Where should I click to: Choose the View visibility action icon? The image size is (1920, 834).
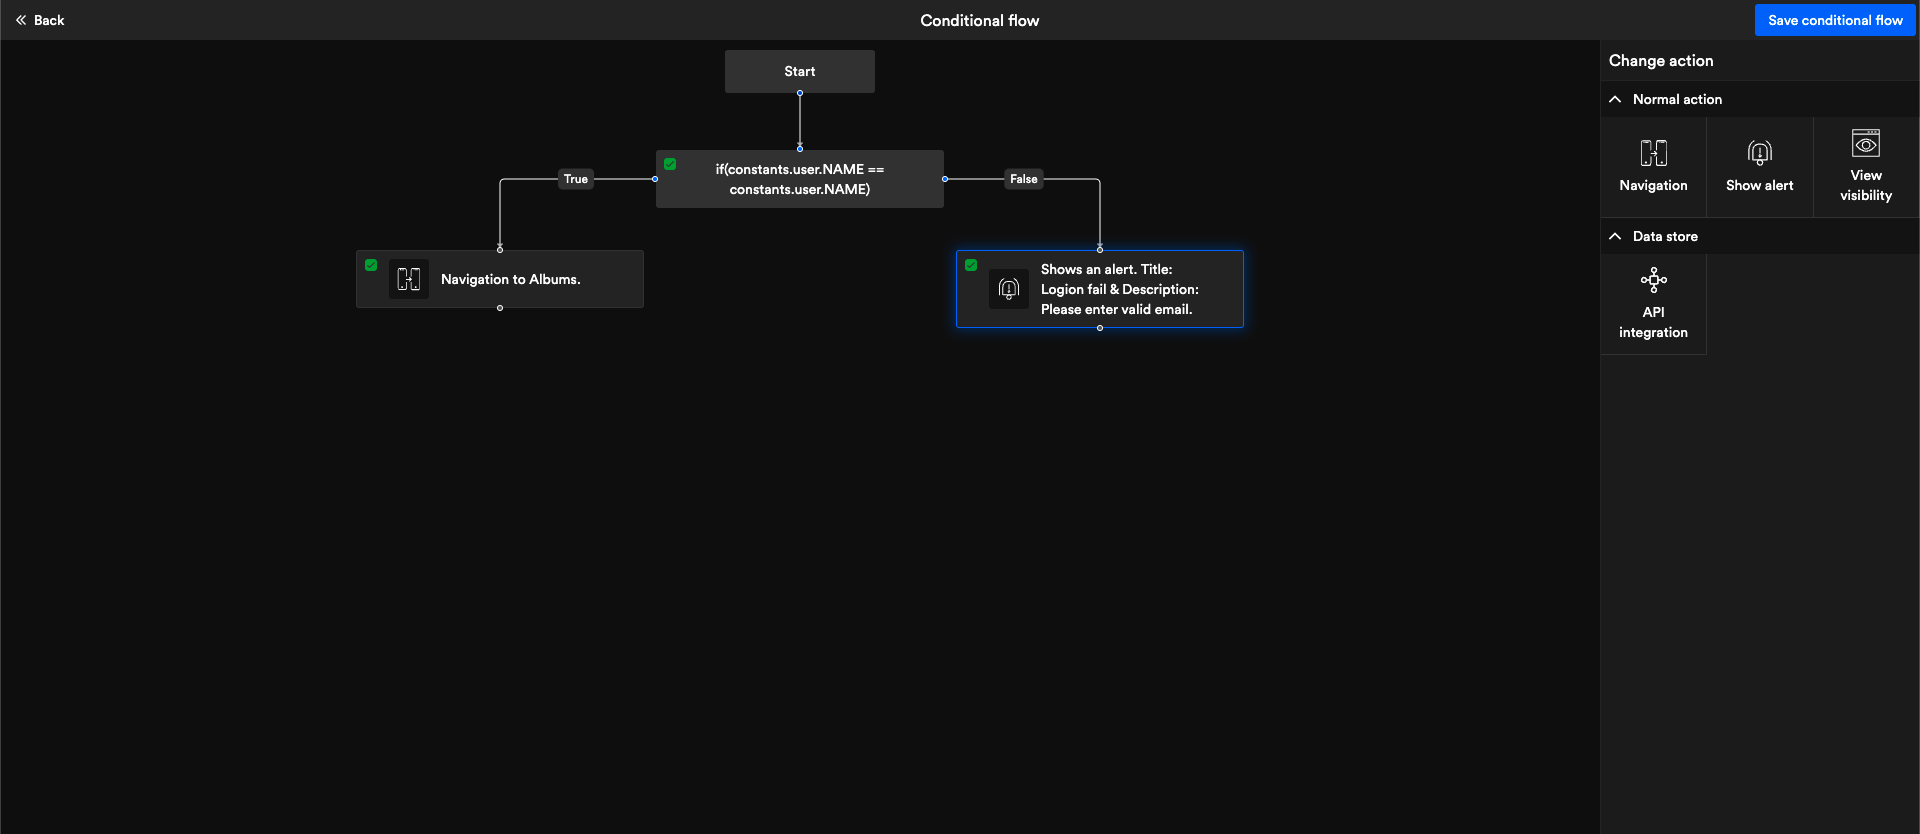[1865, 144]
